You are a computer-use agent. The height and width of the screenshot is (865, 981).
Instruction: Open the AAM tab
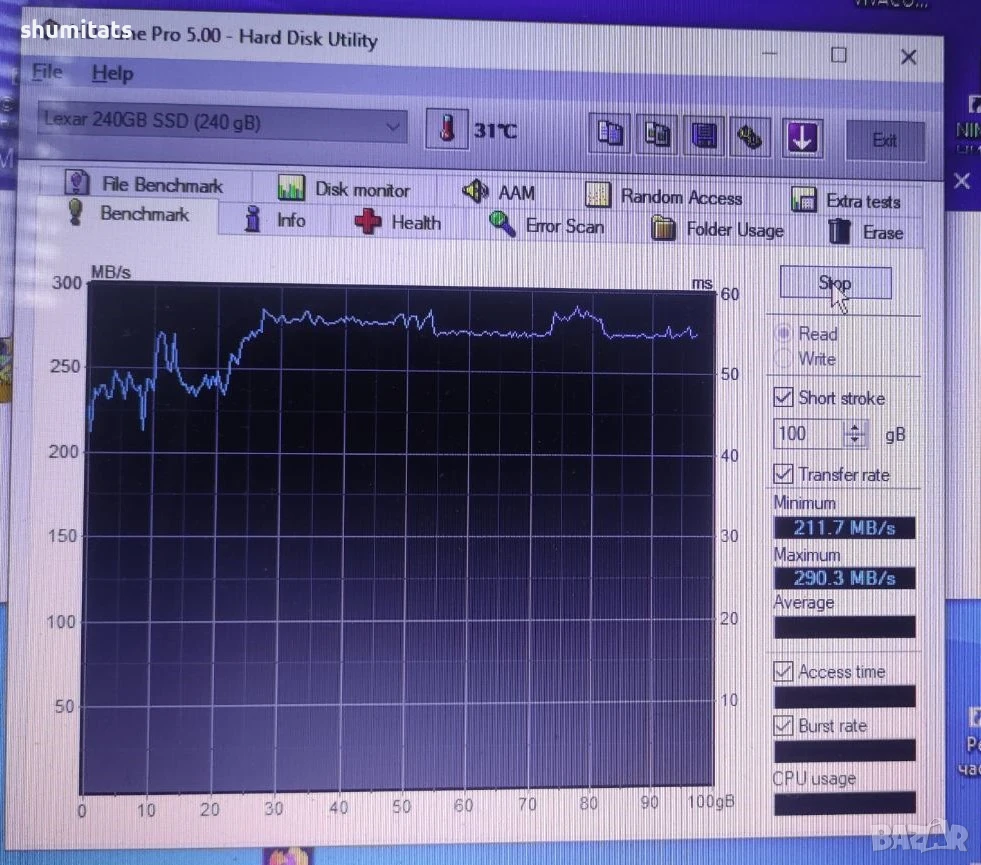click(498, 192)
